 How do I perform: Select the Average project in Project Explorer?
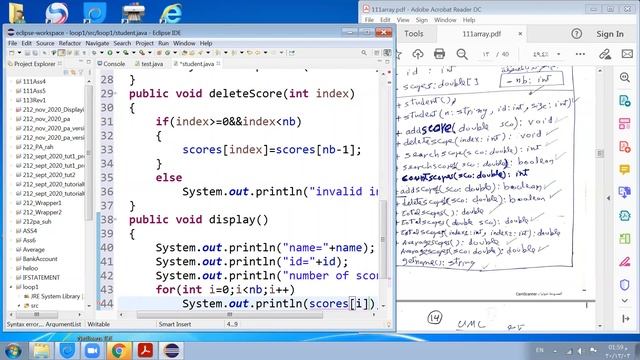(33, 249)
